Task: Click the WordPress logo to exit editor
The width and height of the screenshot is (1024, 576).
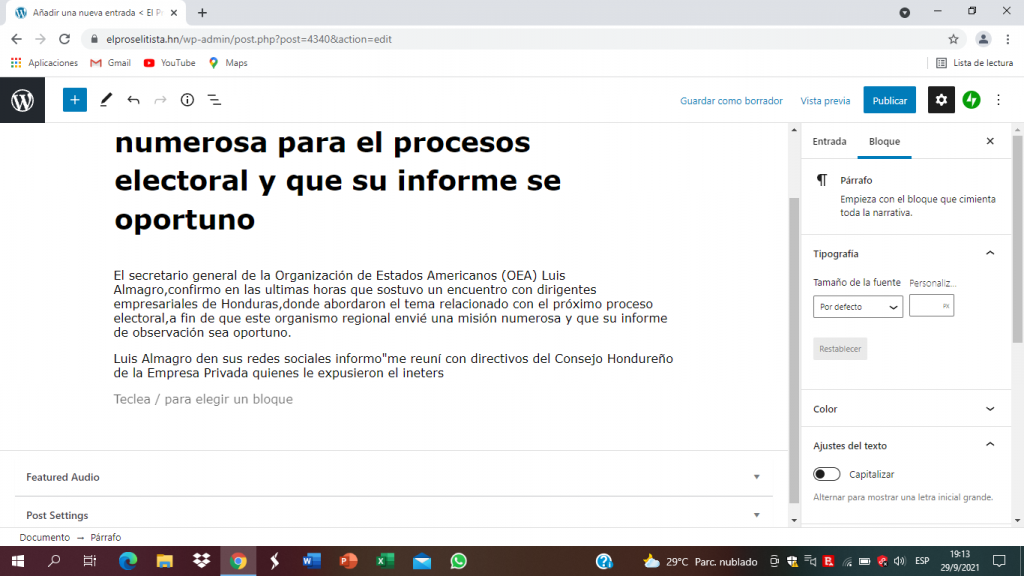Action: tap(22, 100)
